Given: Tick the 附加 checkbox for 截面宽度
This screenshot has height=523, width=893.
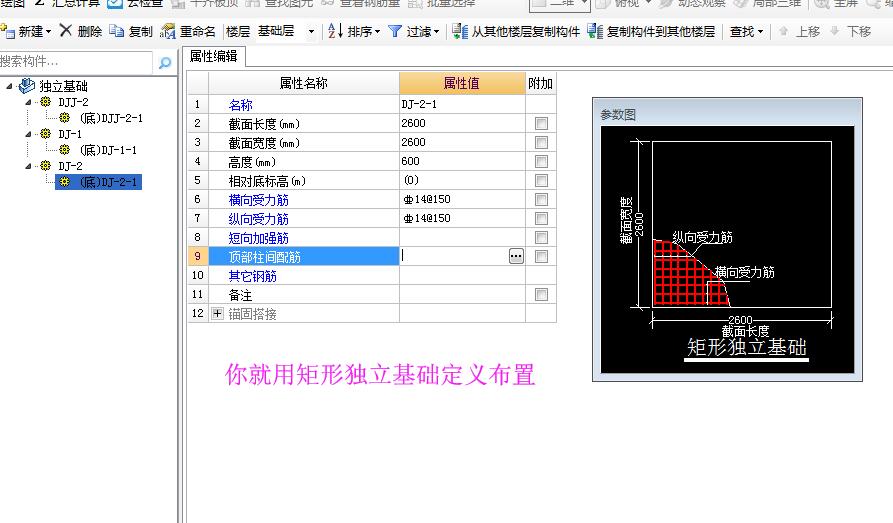Looking at the screenshot, I should 541,142.
